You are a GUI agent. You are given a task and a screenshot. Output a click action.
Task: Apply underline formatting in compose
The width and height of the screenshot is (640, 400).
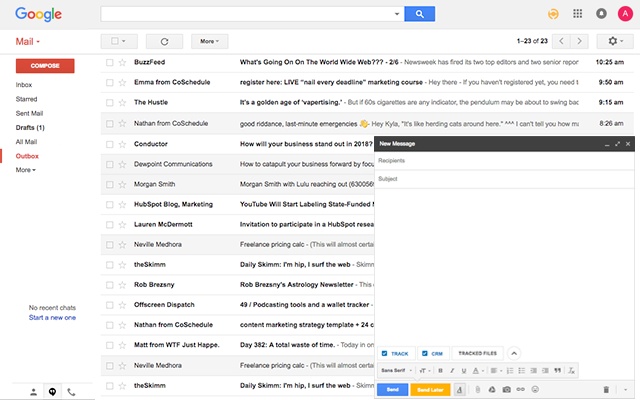click(x=464, y=371)
